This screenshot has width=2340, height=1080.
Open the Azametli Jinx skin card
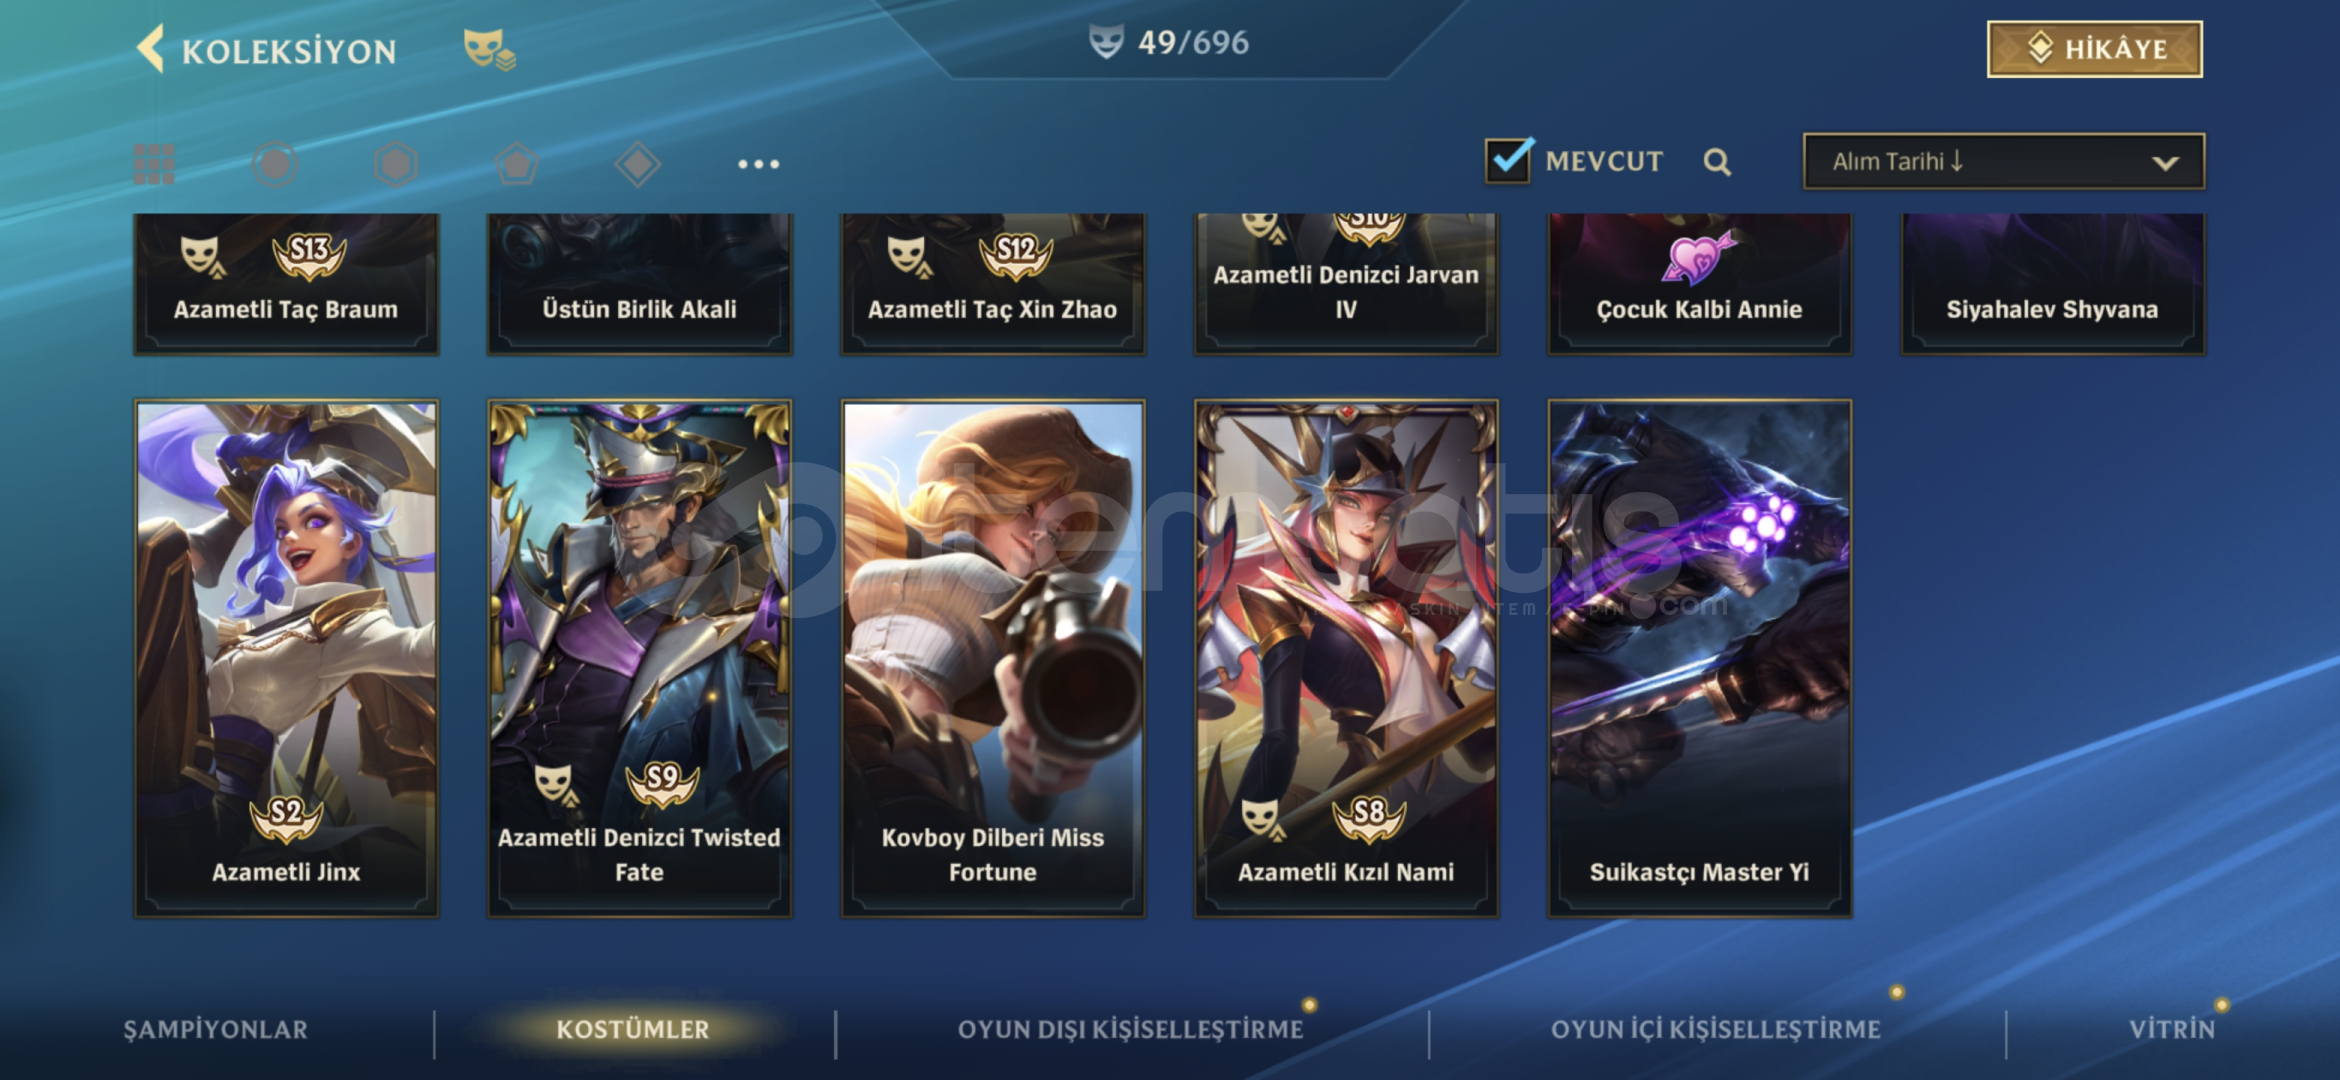click(x=286, y=658)
